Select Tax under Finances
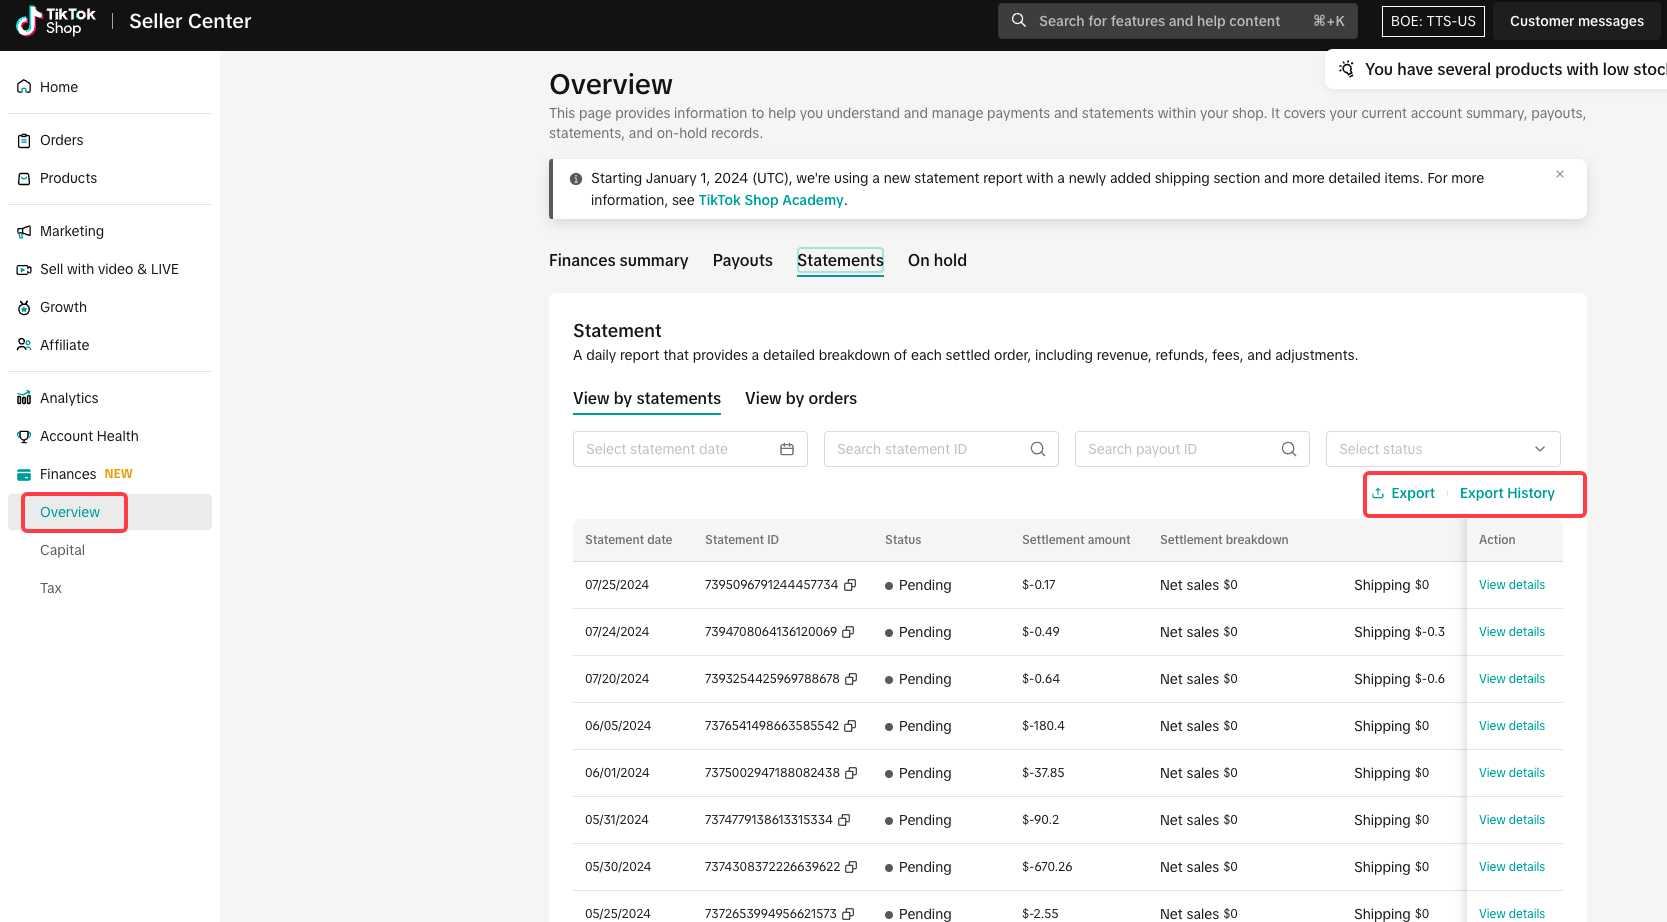Viewport: 1667px width, 922px height. [x=51, y=588]
